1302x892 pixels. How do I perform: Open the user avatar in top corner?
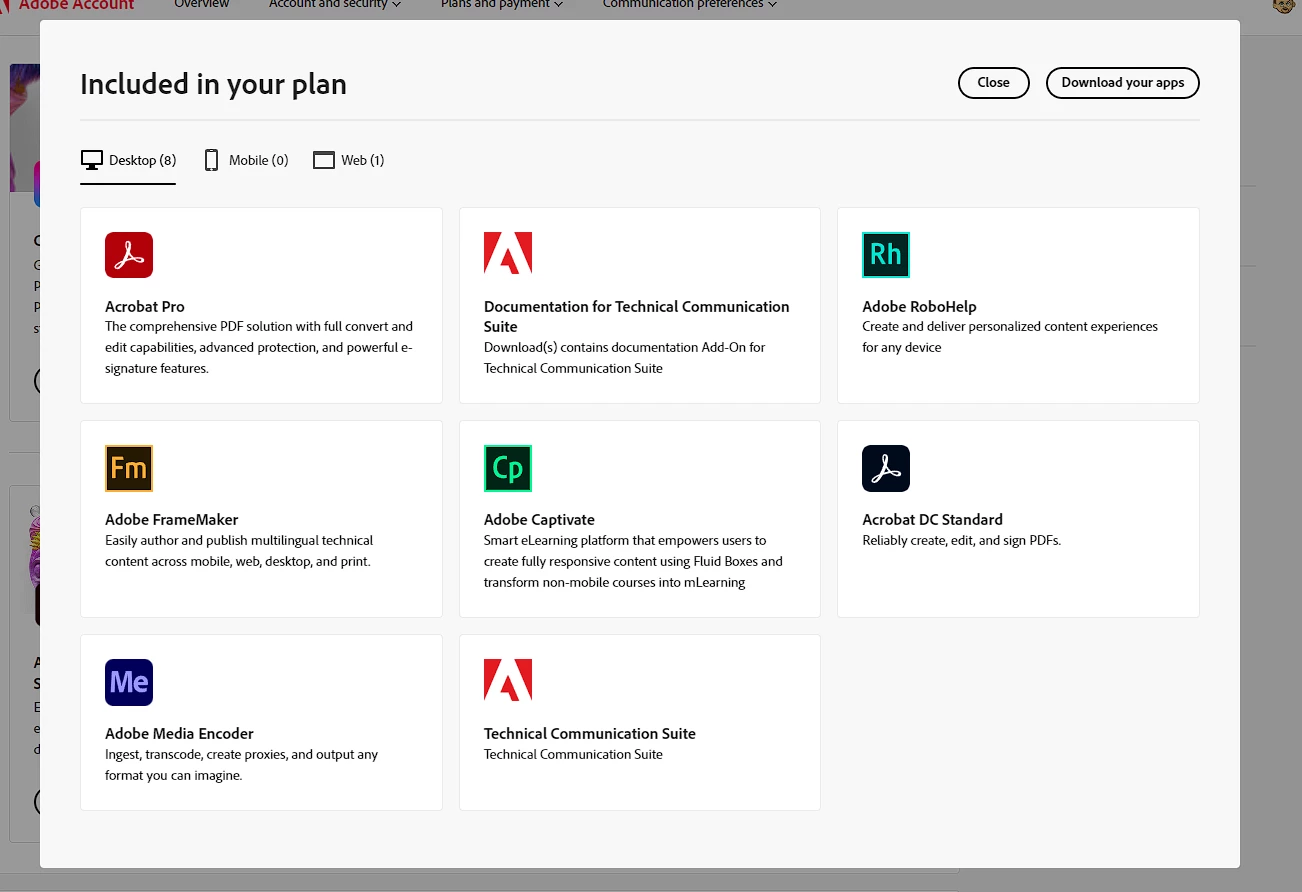coord(1284,5)
